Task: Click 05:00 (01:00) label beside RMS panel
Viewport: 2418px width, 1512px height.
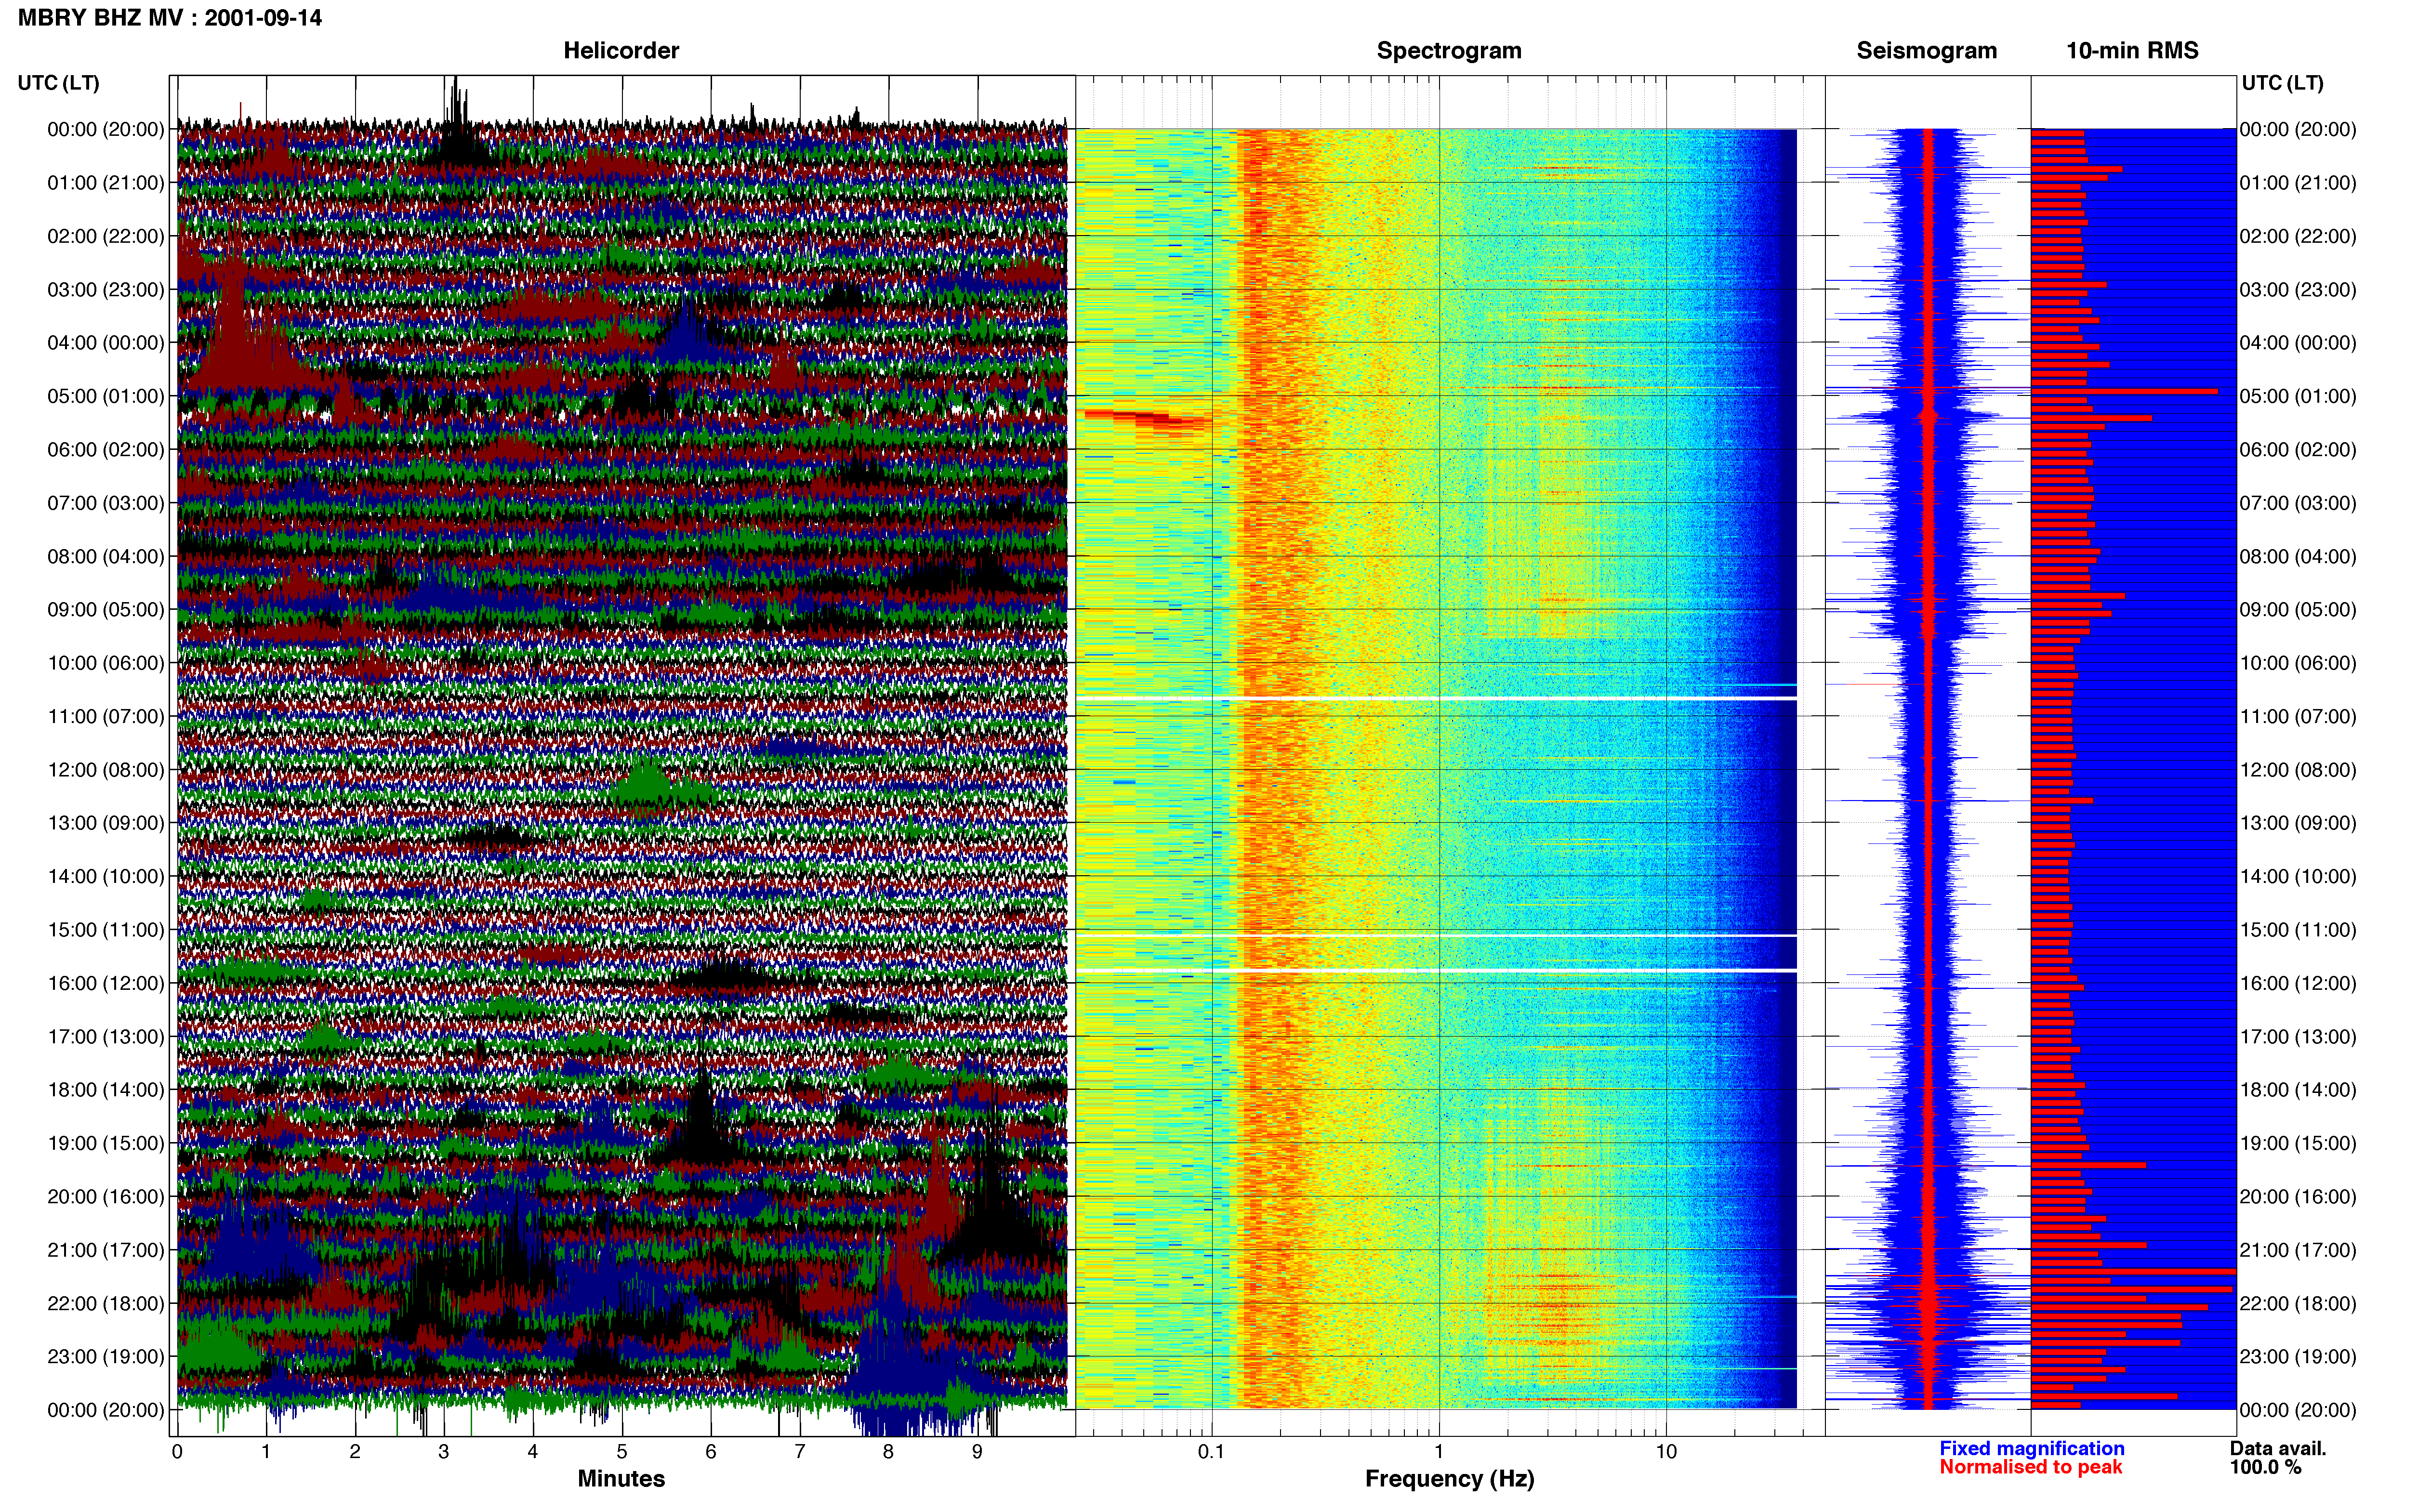Action: [x=2298, y=396]
